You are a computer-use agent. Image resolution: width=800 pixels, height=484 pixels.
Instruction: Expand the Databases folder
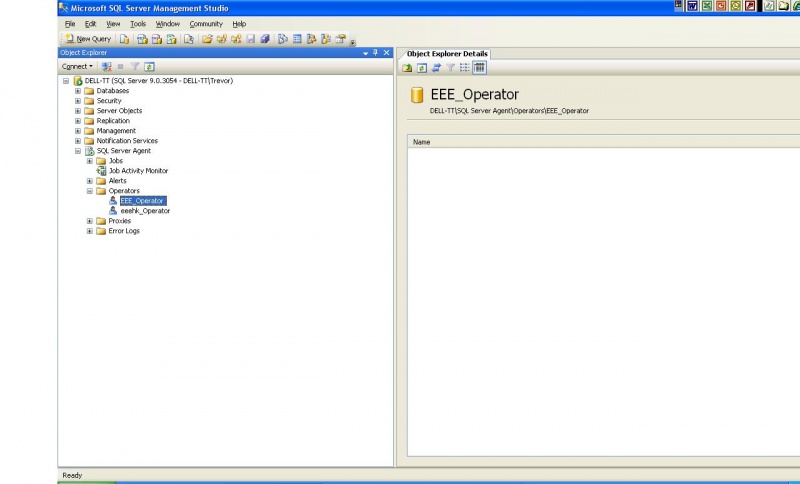[78, 91]
